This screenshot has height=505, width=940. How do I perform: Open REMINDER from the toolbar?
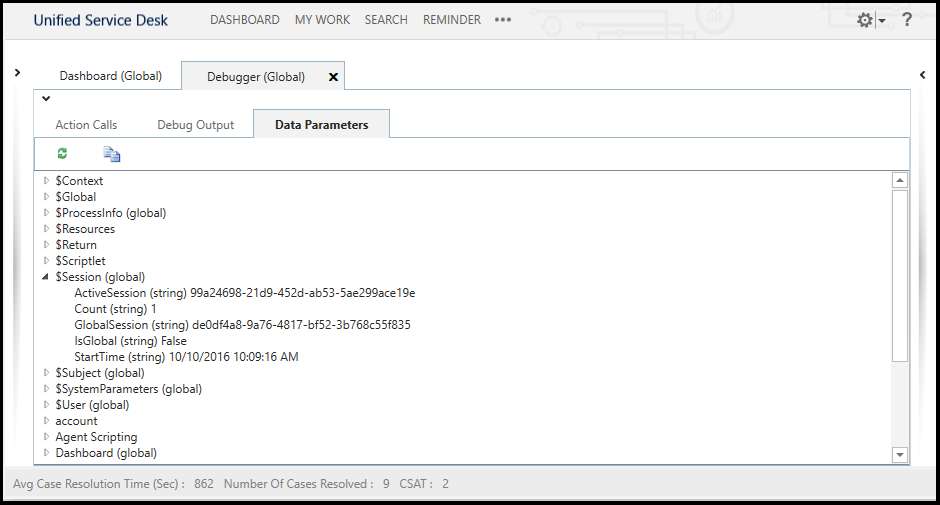point(451,20)
